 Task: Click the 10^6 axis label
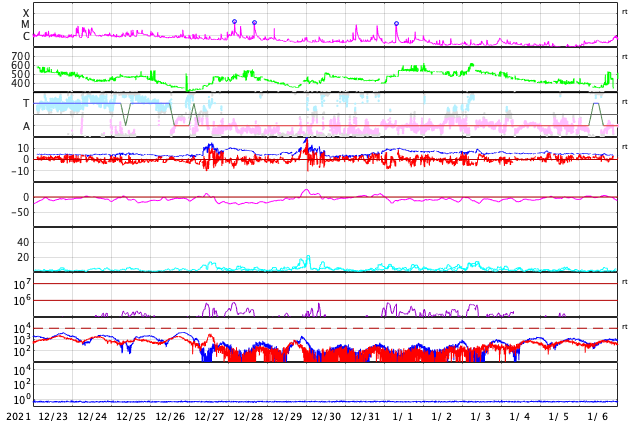click(22, 301)
